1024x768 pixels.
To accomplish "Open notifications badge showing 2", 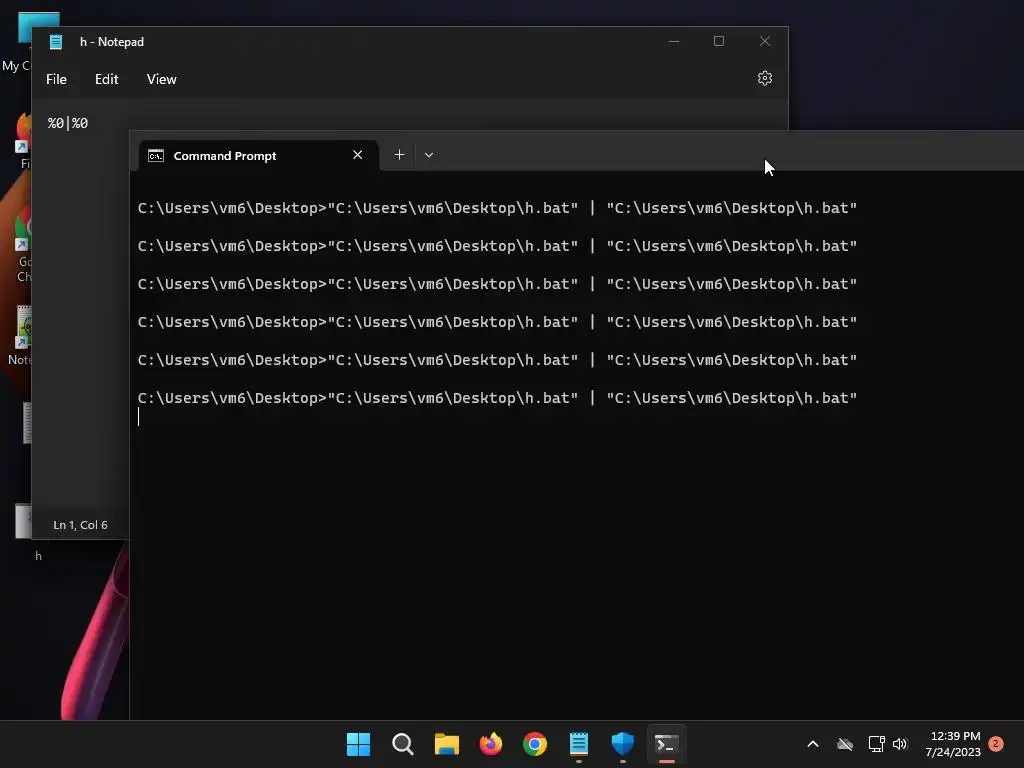I will pos(996,744).
